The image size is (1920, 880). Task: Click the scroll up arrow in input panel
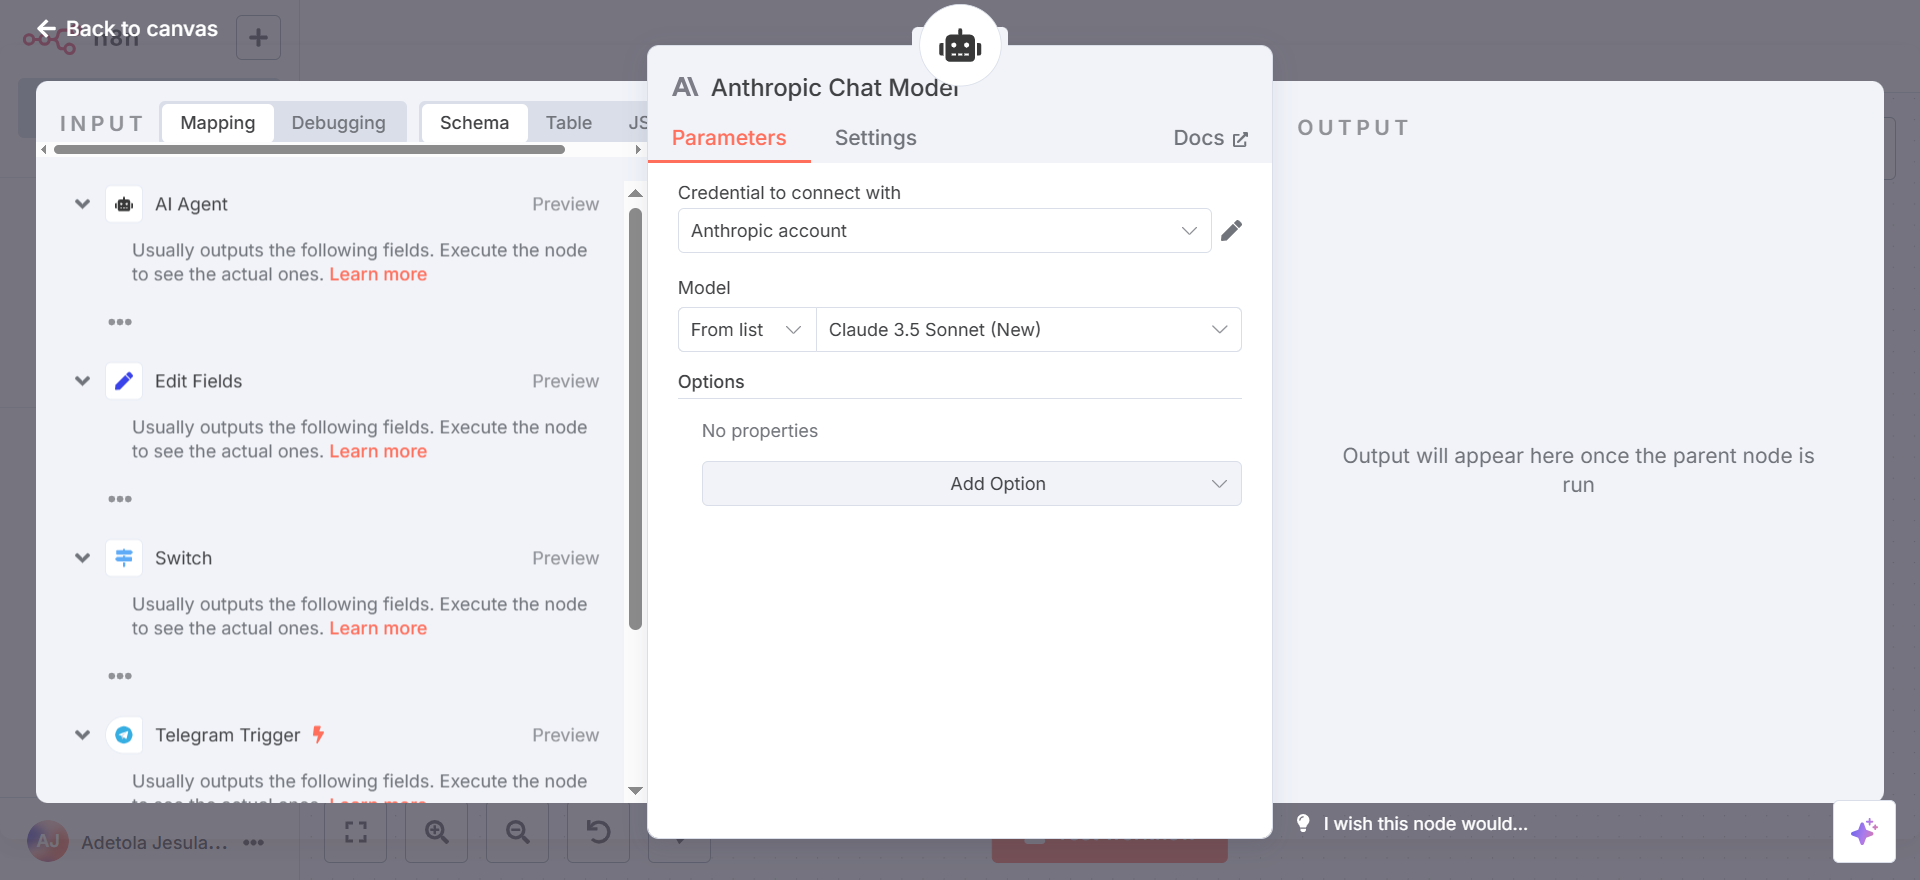(x=635, y=193)
